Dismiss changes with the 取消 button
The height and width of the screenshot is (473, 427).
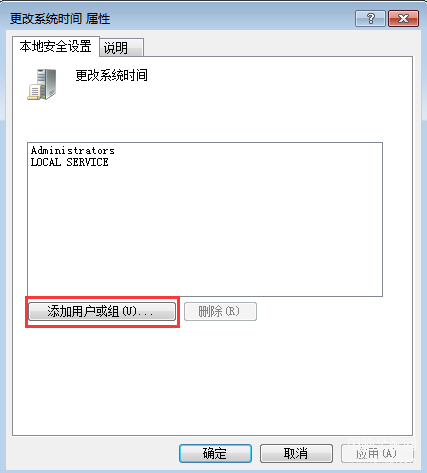point(296,453)
